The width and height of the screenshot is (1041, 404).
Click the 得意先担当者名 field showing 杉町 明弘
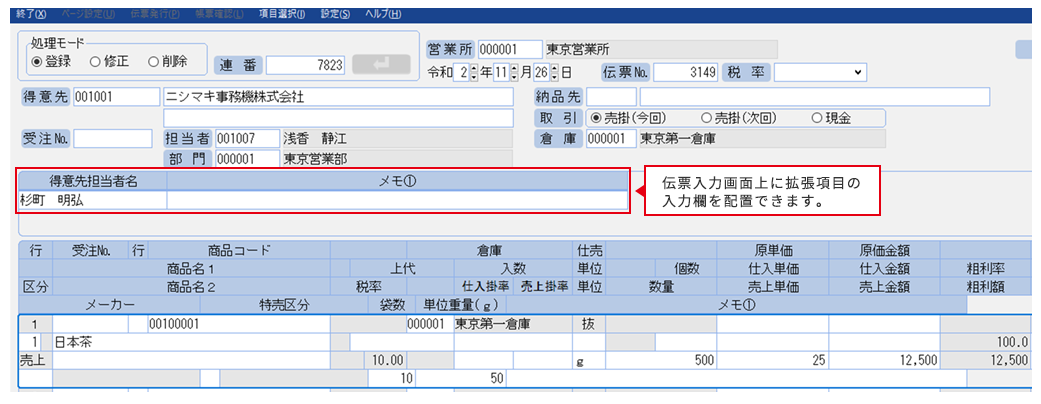(92, 200)
